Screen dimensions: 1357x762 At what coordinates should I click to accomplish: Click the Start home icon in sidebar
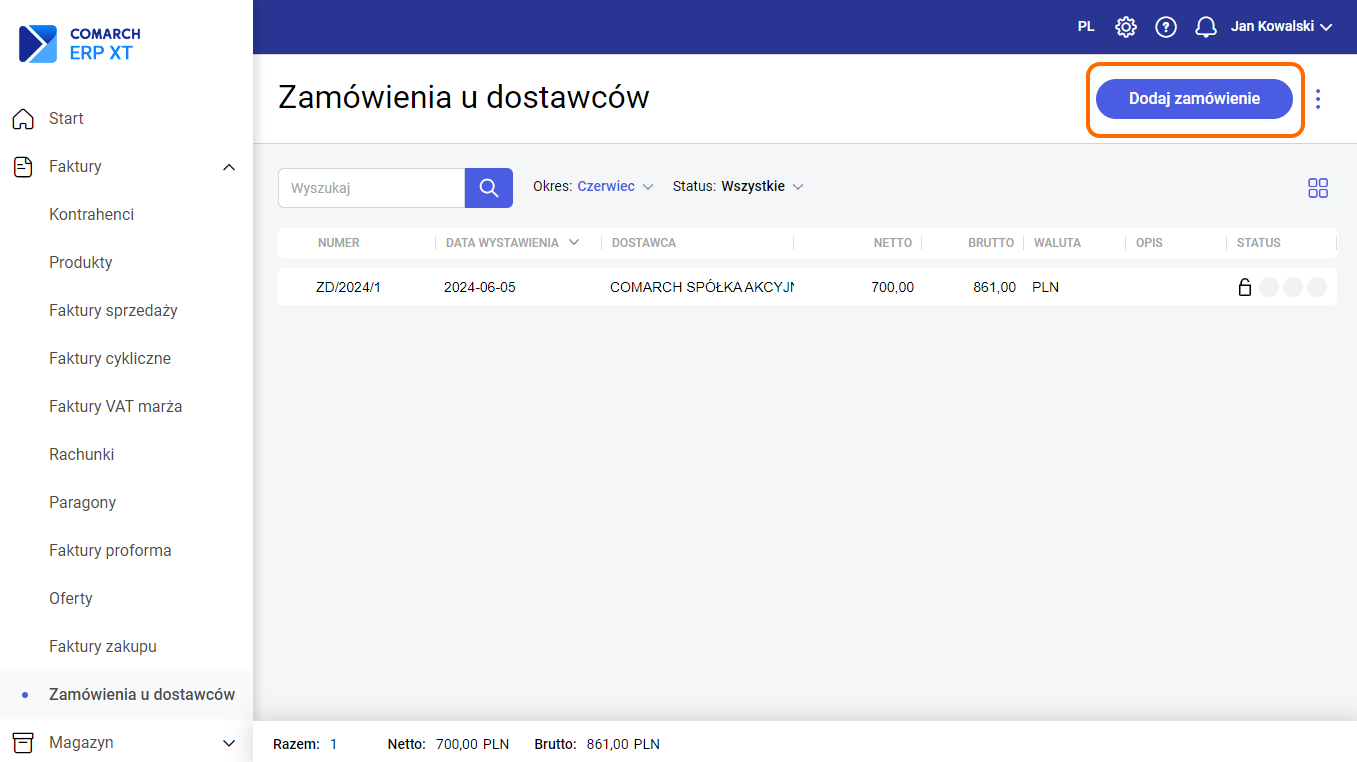point(23,119)
